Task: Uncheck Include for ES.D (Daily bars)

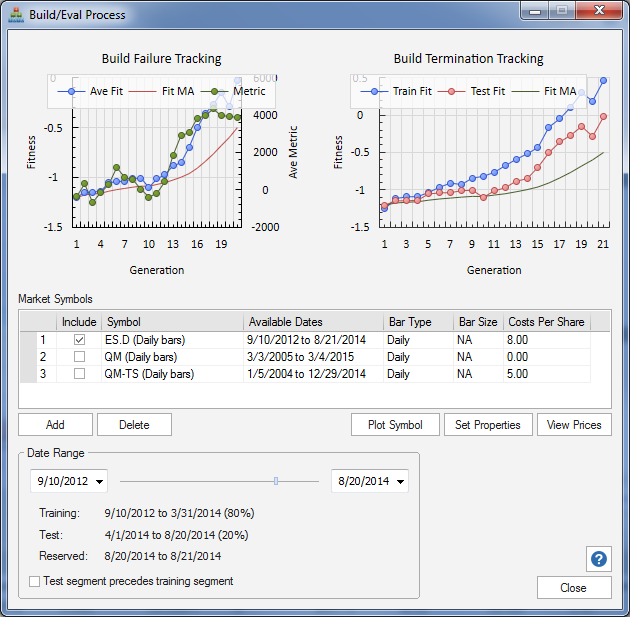Action: click(79, 340)
